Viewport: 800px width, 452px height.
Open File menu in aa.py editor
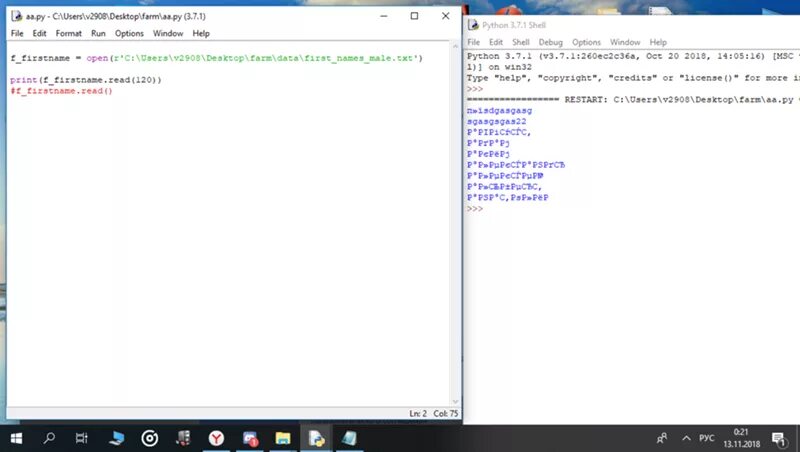click(x=17, y=33)
